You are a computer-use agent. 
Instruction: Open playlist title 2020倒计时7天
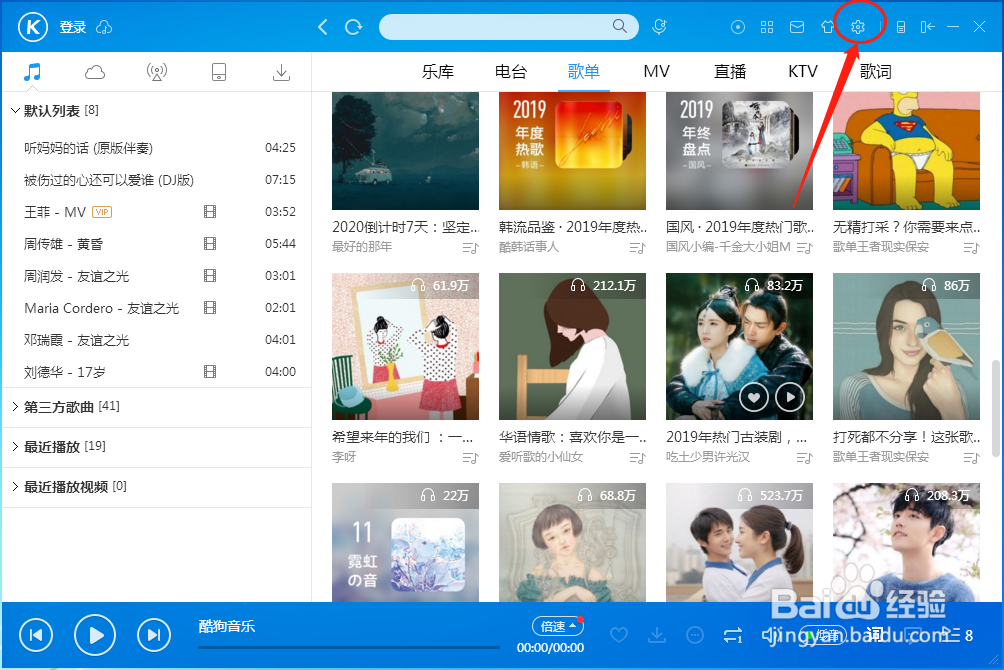tap(405, 227)
